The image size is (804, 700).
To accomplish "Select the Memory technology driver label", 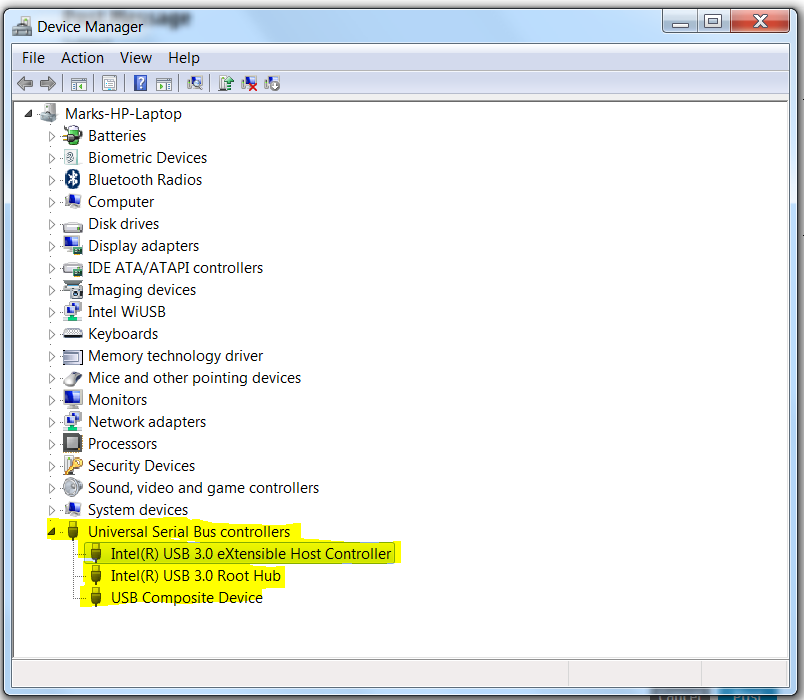I will [175, 356].
